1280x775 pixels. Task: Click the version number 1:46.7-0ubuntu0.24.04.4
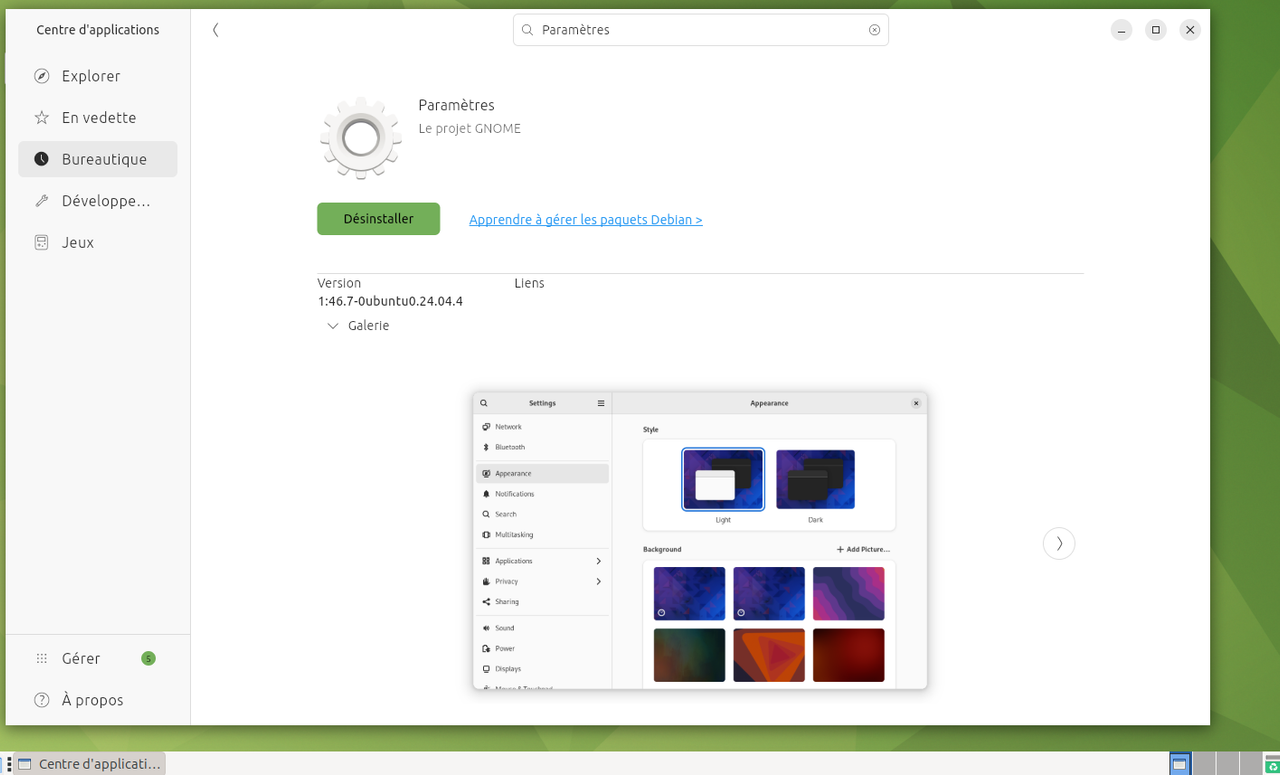390,301
